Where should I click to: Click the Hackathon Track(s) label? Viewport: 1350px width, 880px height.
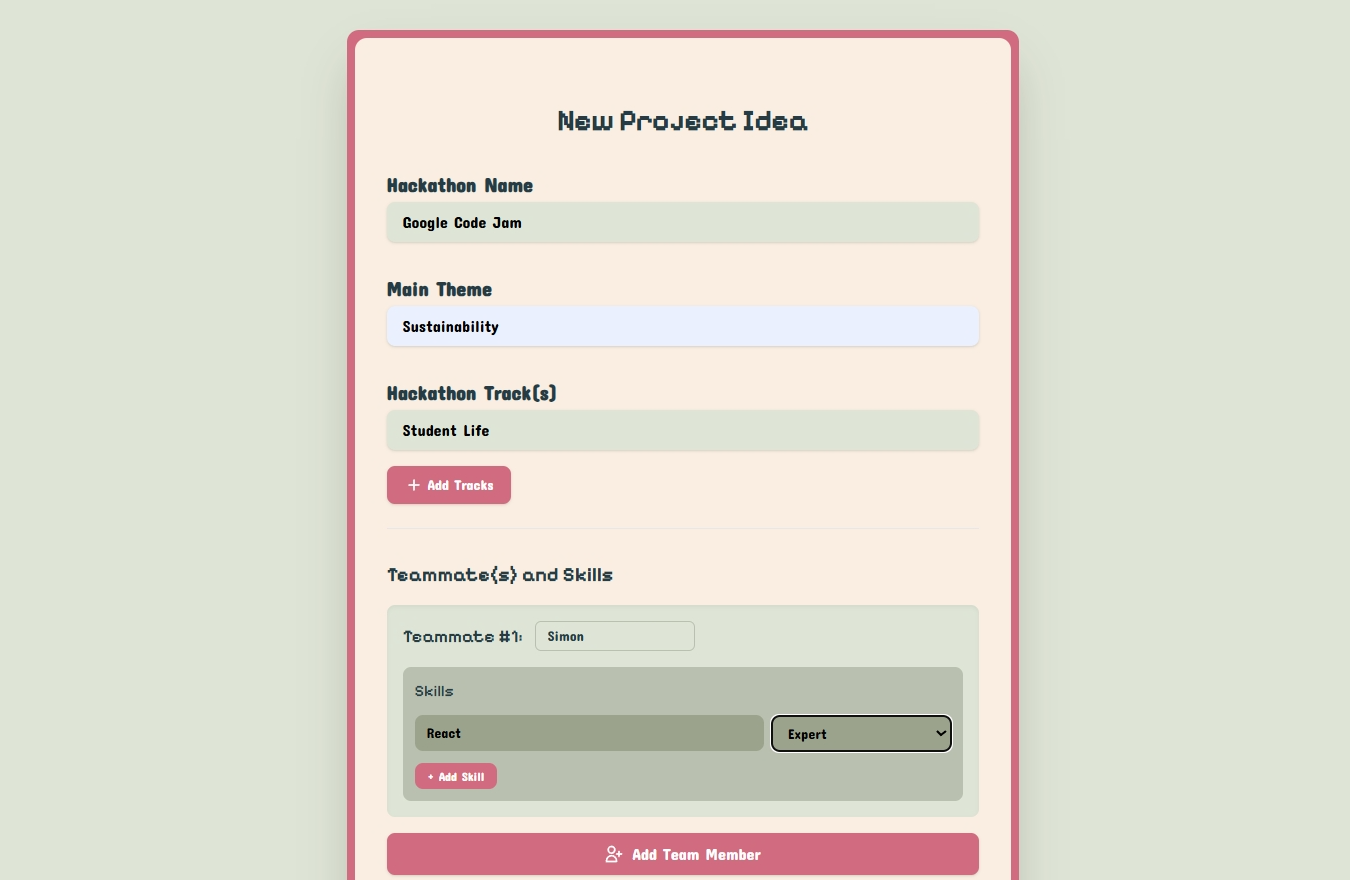(471, 394)
